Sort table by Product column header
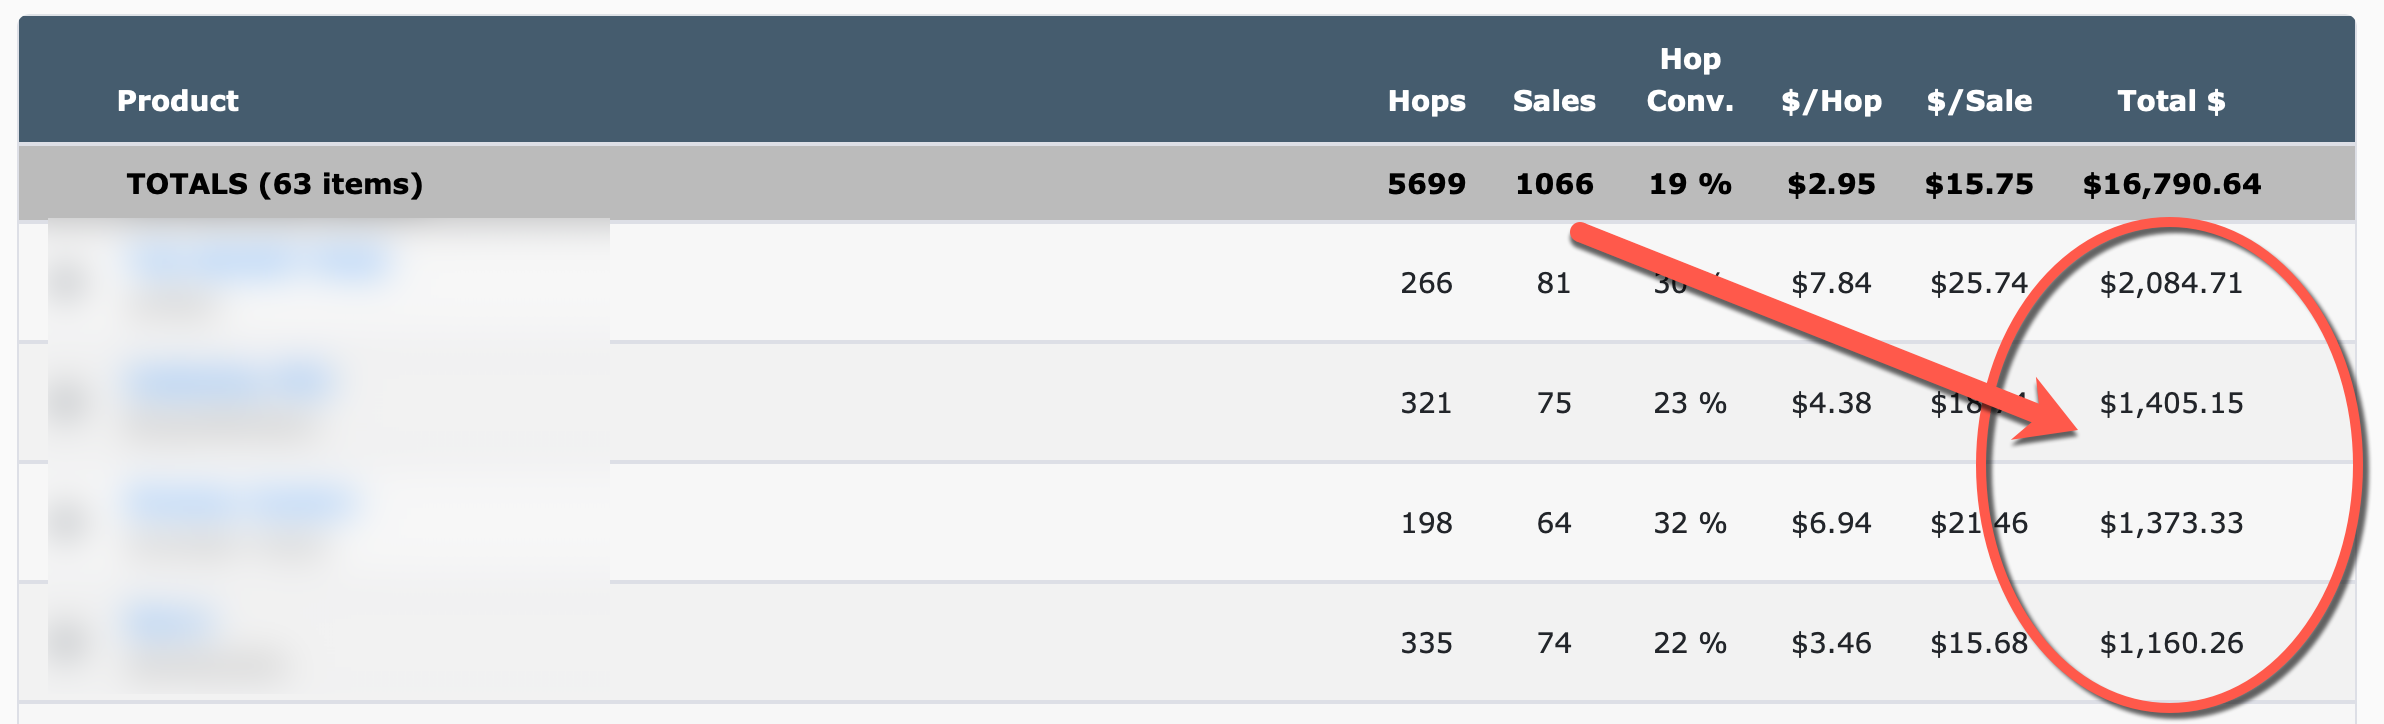 [x=177, y=101]
